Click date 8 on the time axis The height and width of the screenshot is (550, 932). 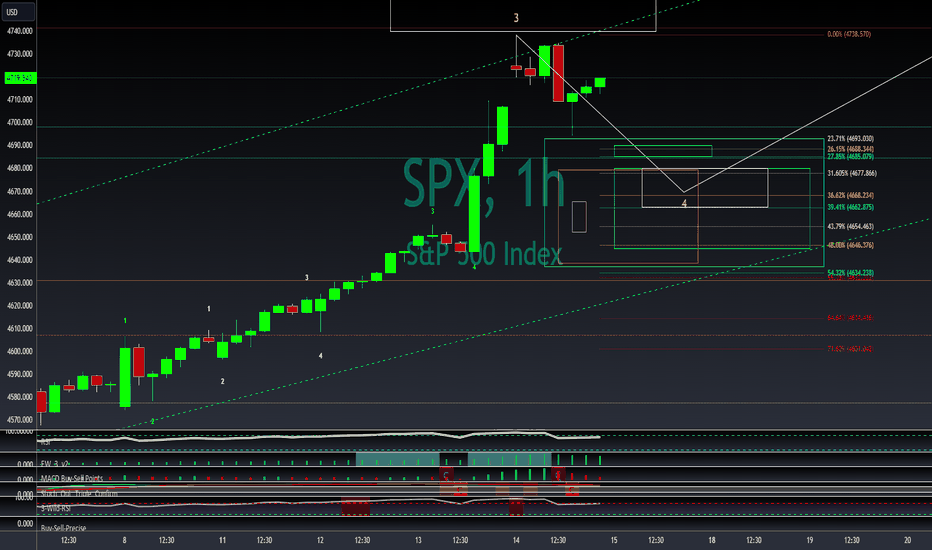click(x=124, y=540)
